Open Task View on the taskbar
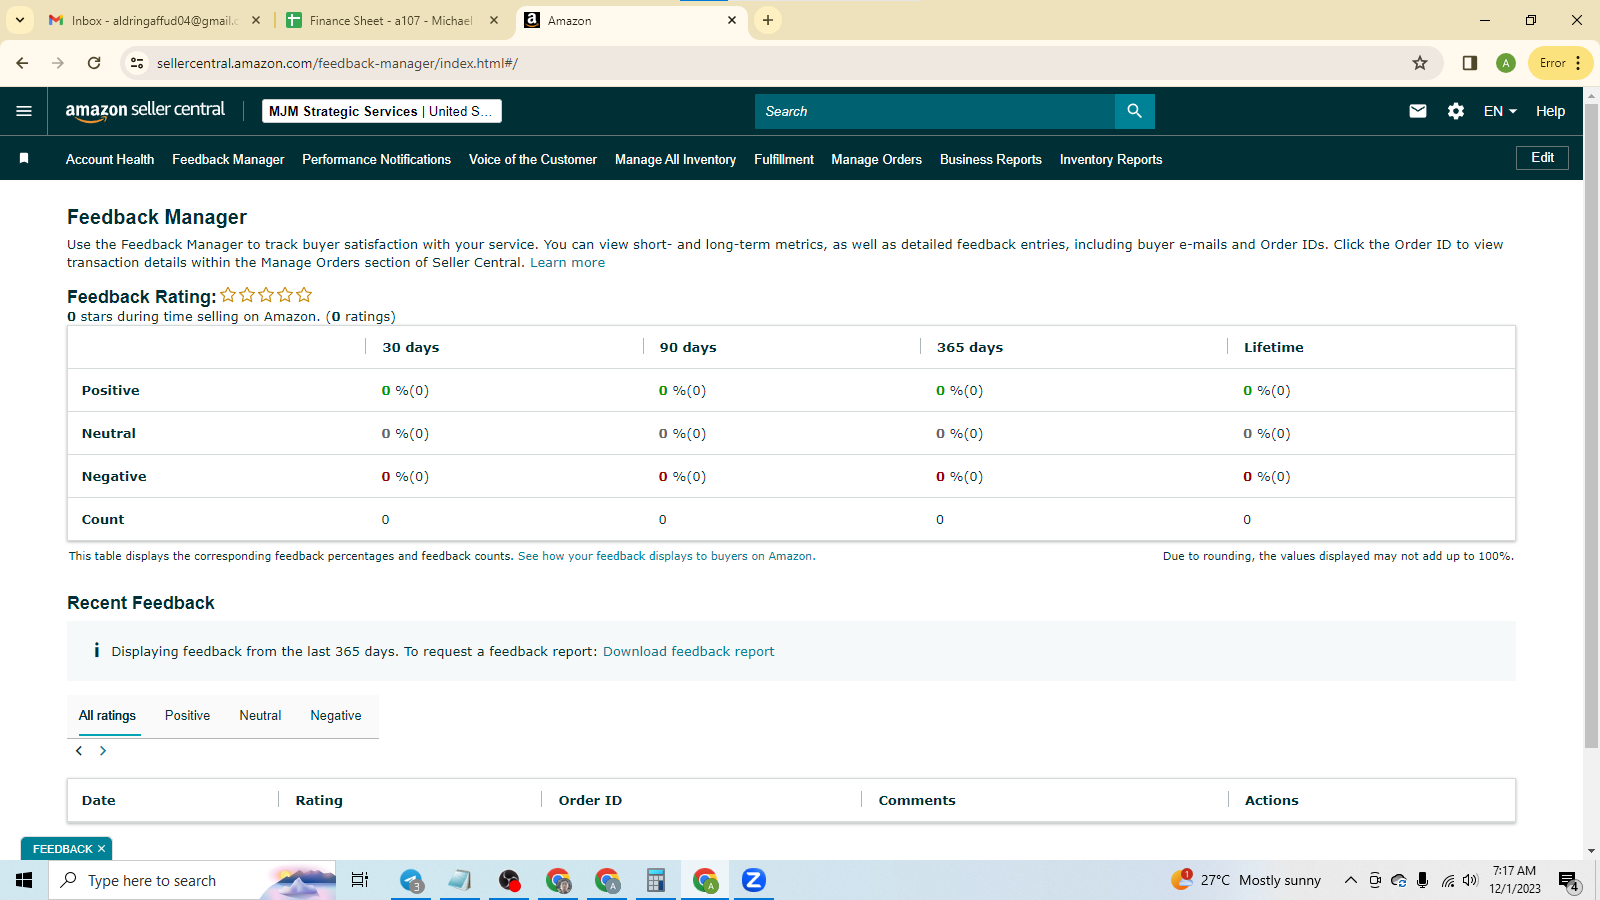1600x900 pixels. pyautogui.click(x=360, y=880)
